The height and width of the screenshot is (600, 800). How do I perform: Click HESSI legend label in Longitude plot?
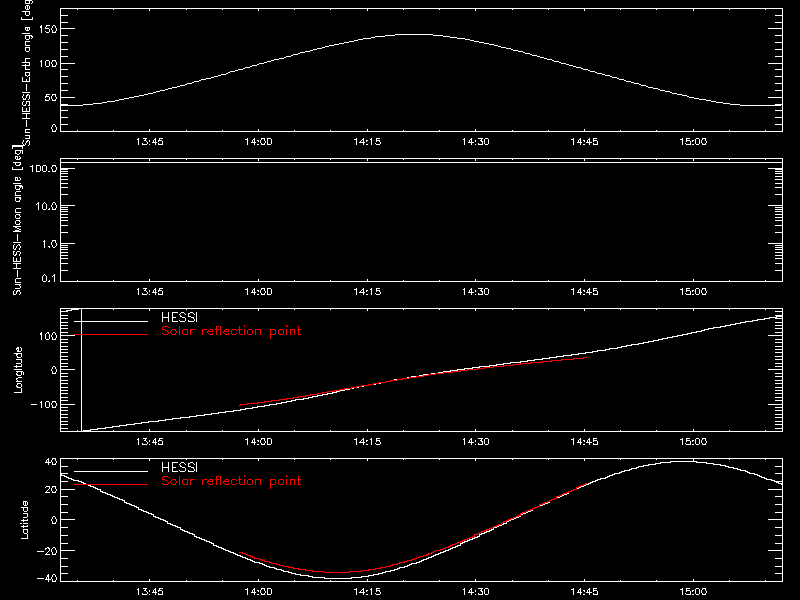179,317
